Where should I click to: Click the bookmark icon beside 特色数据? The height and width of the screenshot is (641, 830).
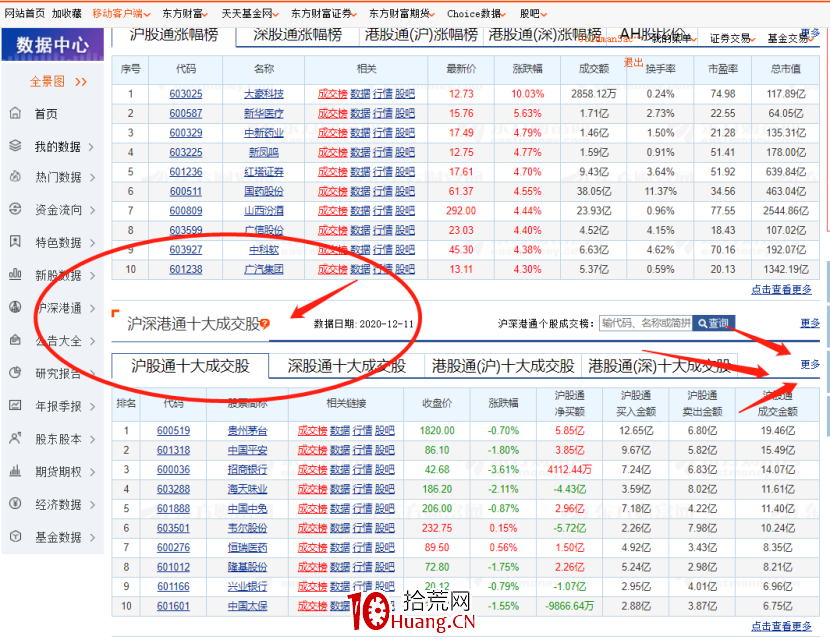(15, 242)
